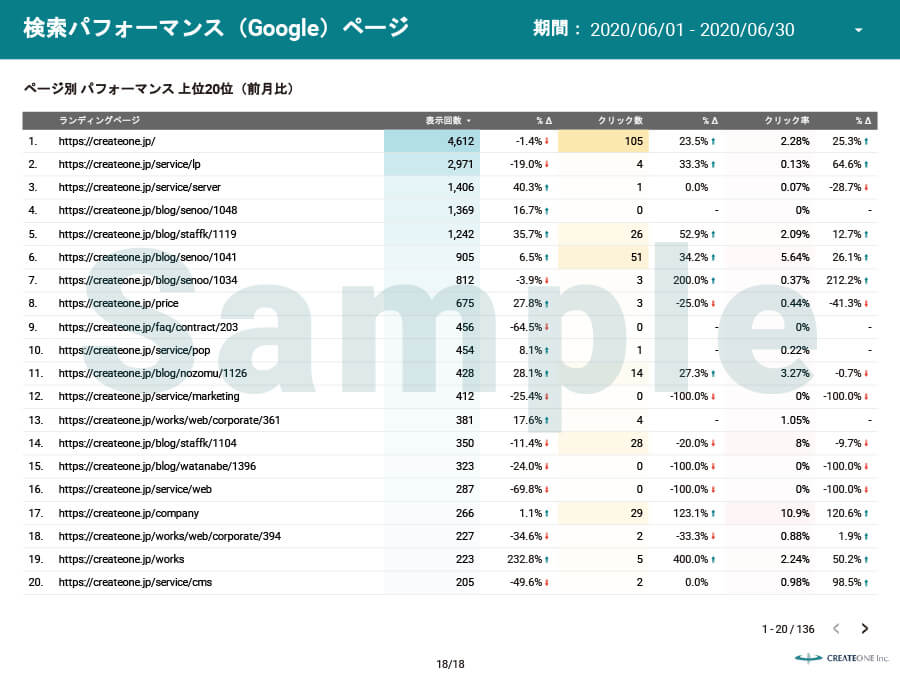Select the createone.jp/service/cms row URL
900x675 pixels.
[135, 582]
